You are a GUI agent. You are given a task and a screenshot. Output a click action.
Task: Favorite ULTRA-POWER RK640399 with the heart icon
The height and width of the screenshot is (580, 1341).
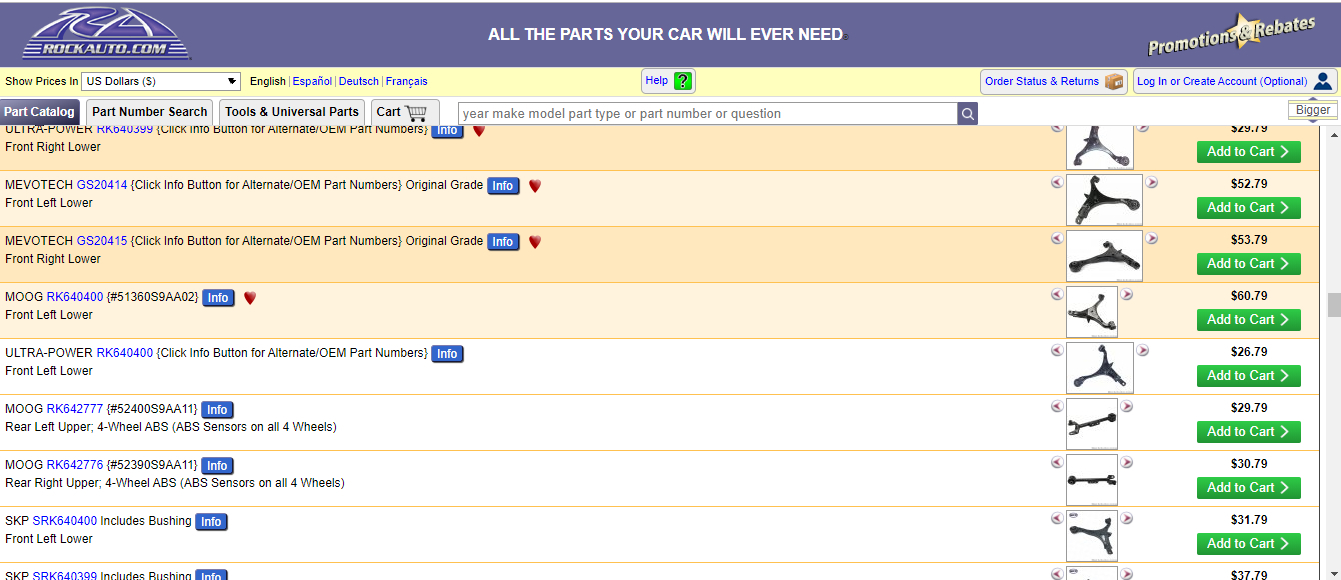pos(479,130)
